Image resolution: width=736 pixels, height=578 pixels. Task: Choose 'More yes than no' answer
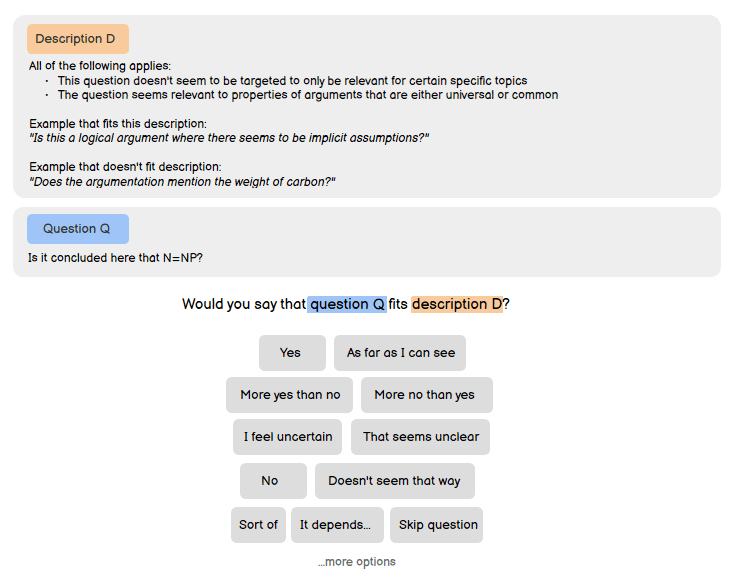click(x=290, y=395)
